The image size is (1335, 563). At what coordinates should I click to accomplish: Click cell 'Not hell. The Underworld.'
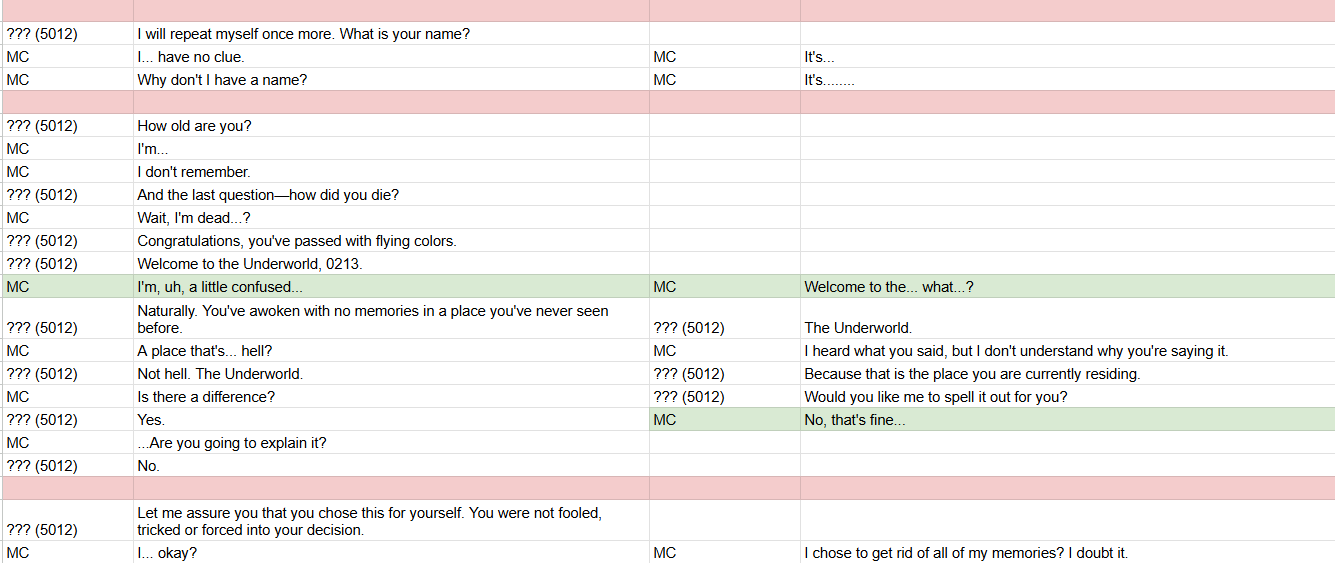[x=391, y=374]
